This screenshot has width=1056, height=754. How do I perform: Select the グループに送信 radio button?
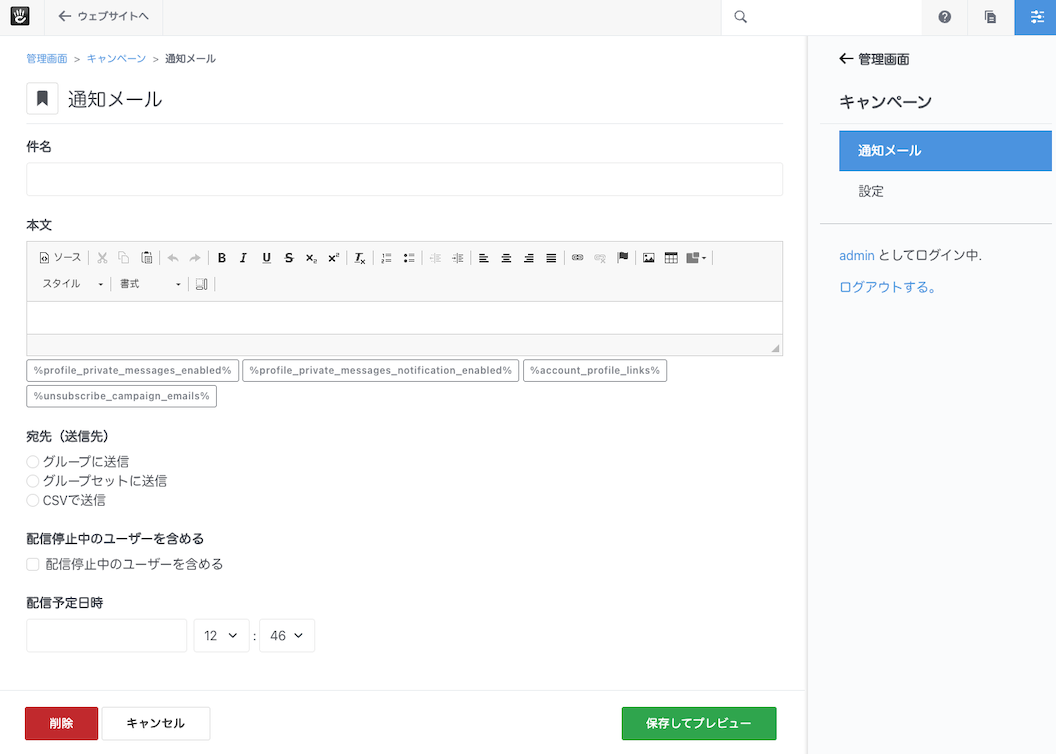coord(33,462)
